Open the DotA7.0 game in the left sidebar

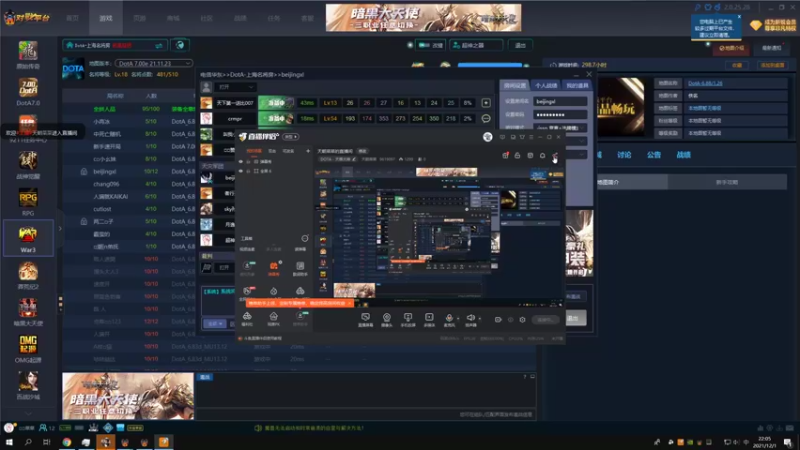(28, 92)
